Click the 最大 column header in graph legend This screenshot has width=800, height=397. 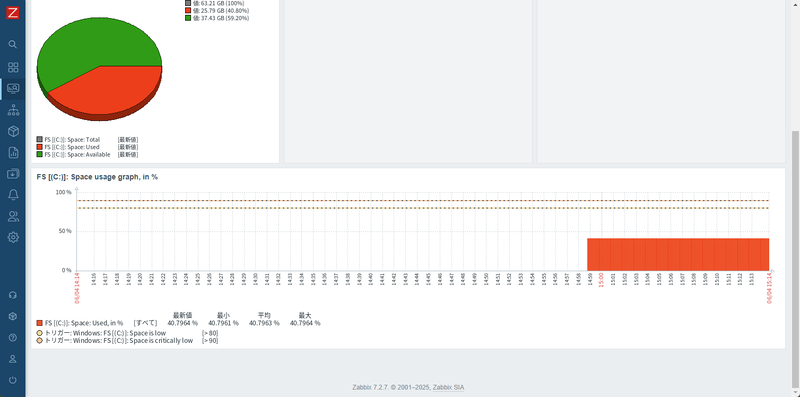(x=305, y=315)
